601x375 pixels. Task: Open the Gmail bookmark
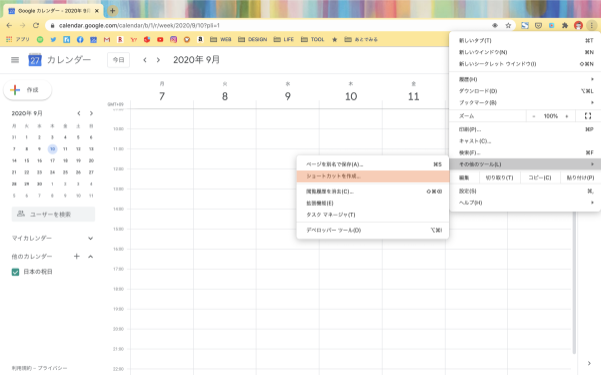[107, 39]
